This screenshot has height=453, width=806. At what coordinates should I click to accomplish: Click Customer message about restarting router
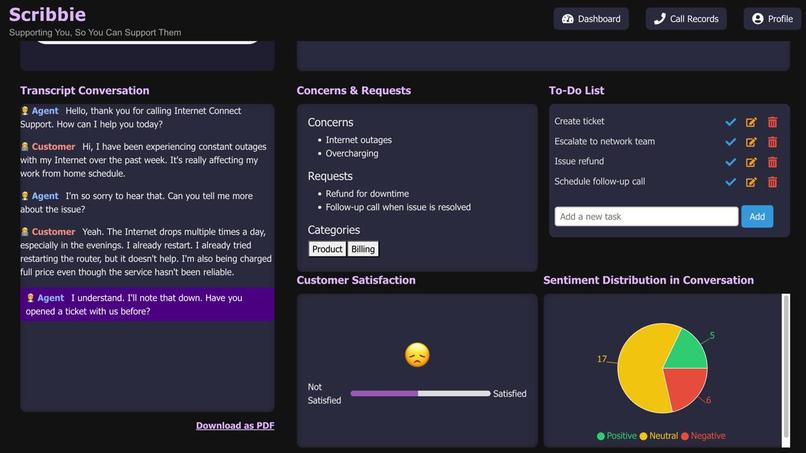click(x=146, y=252)
